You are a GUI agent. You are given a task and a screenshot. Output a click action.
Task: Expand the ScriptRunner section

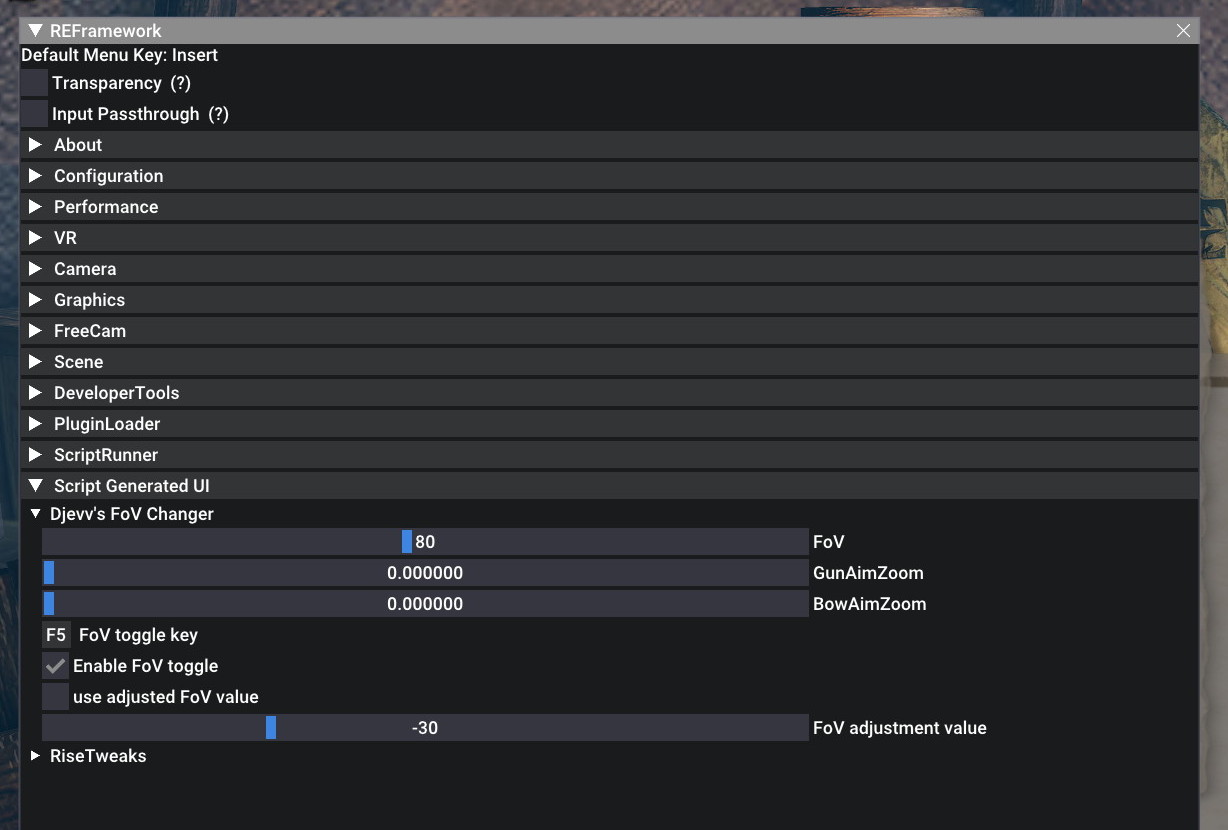609,455
